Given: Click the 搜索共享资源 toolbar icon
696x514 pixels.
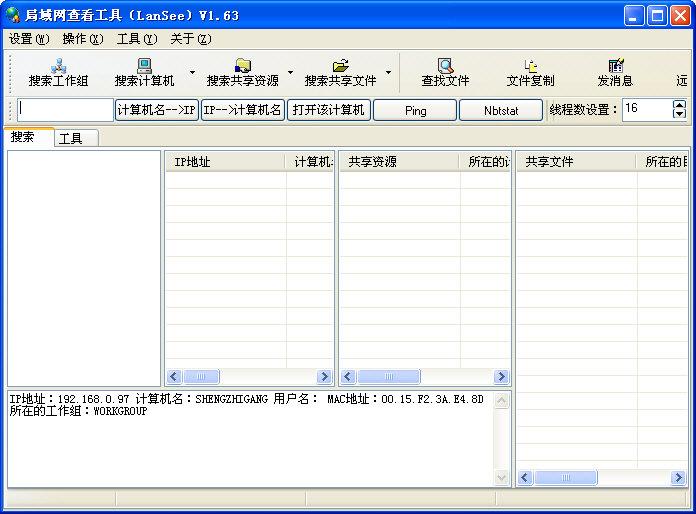Looking at the screenshot, I should click(x=243, y=66).
